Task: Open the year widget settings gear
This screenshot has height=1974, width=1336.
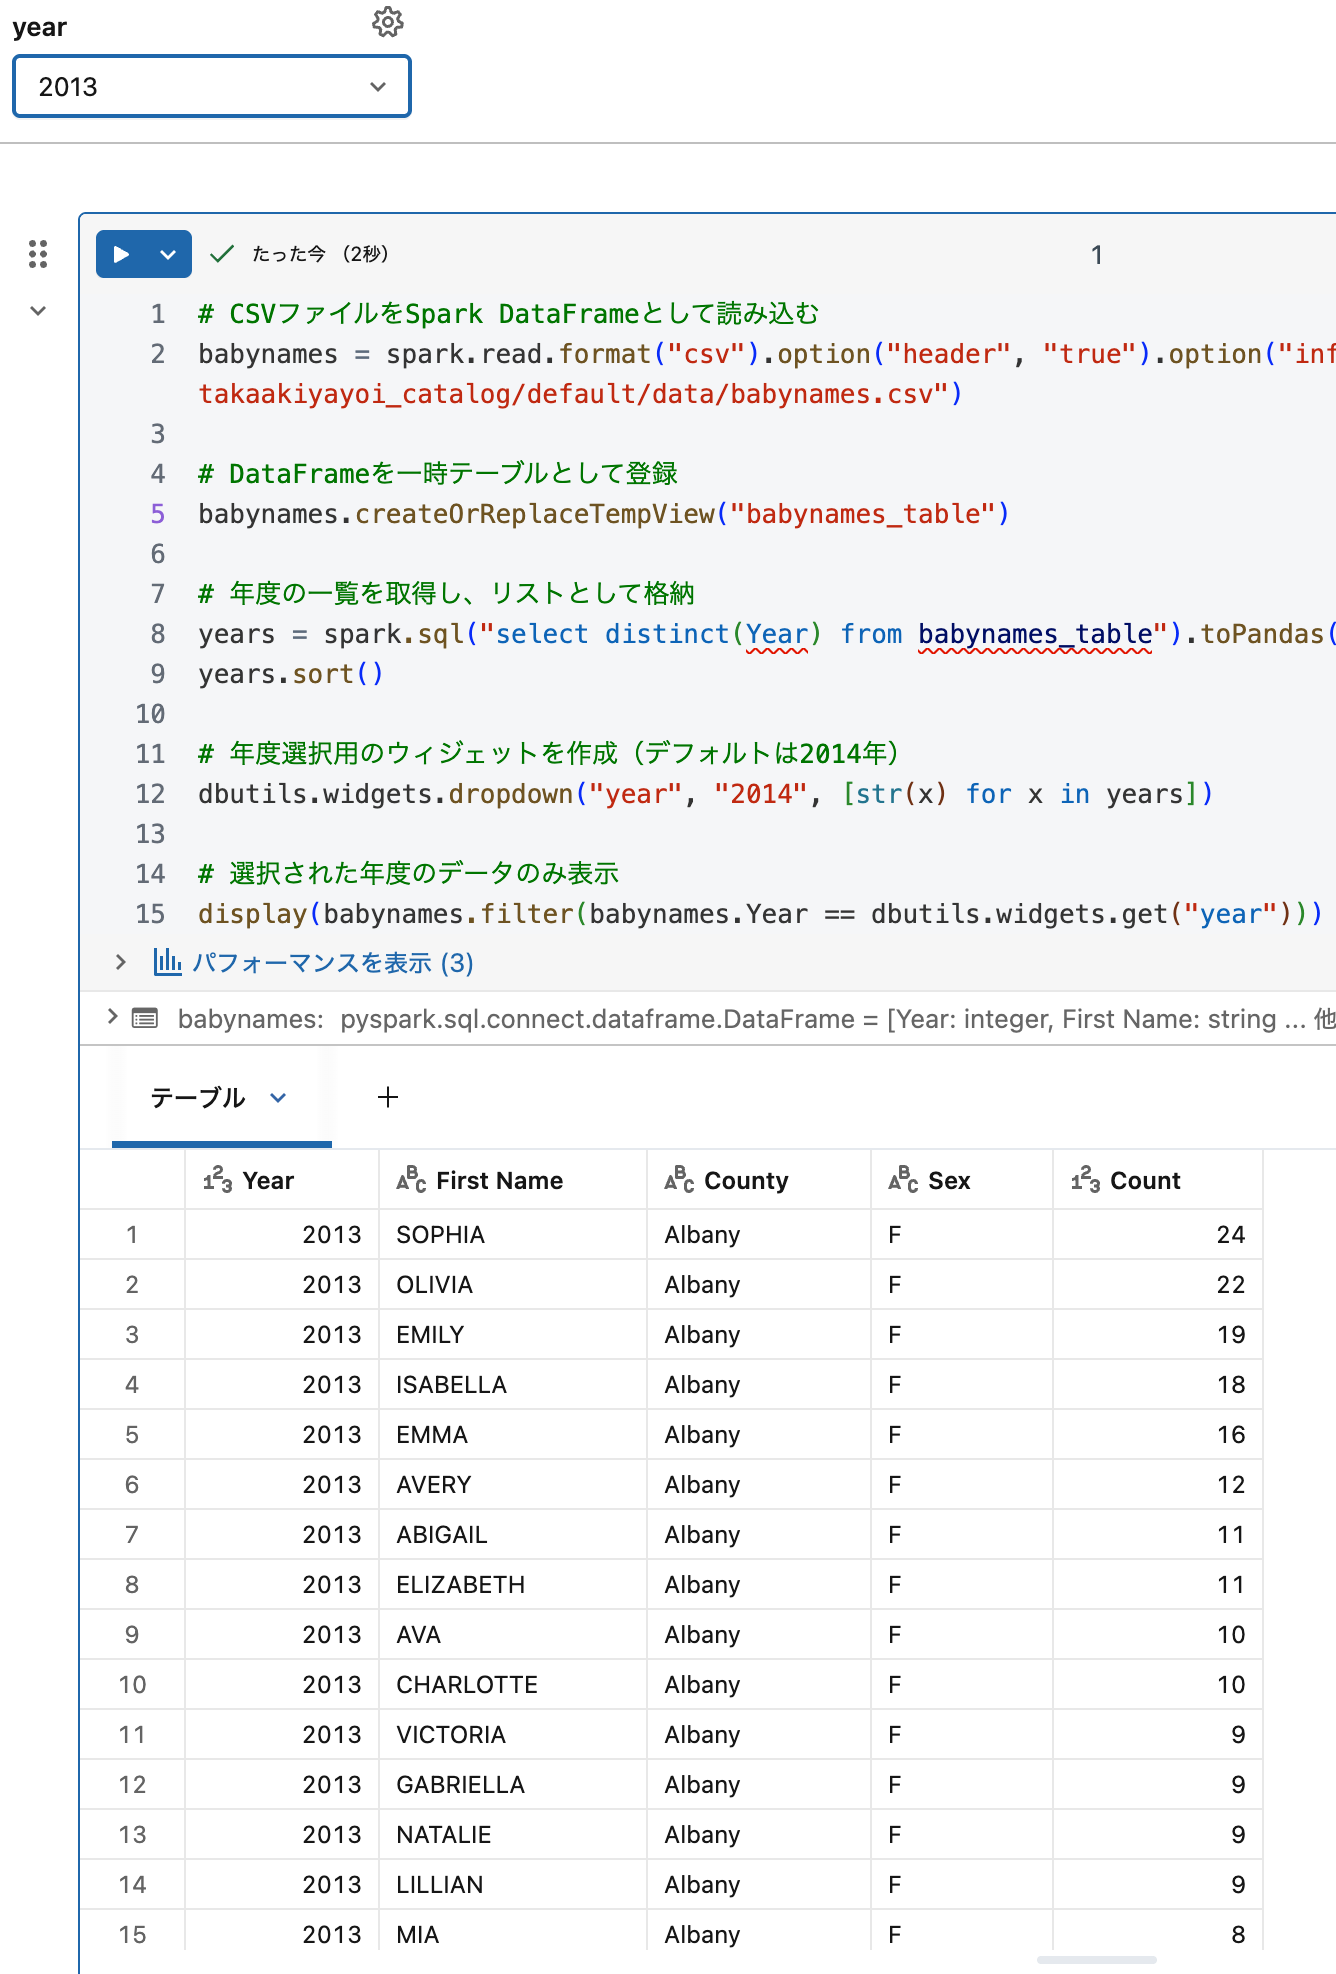Action: [x=387, y=22]
